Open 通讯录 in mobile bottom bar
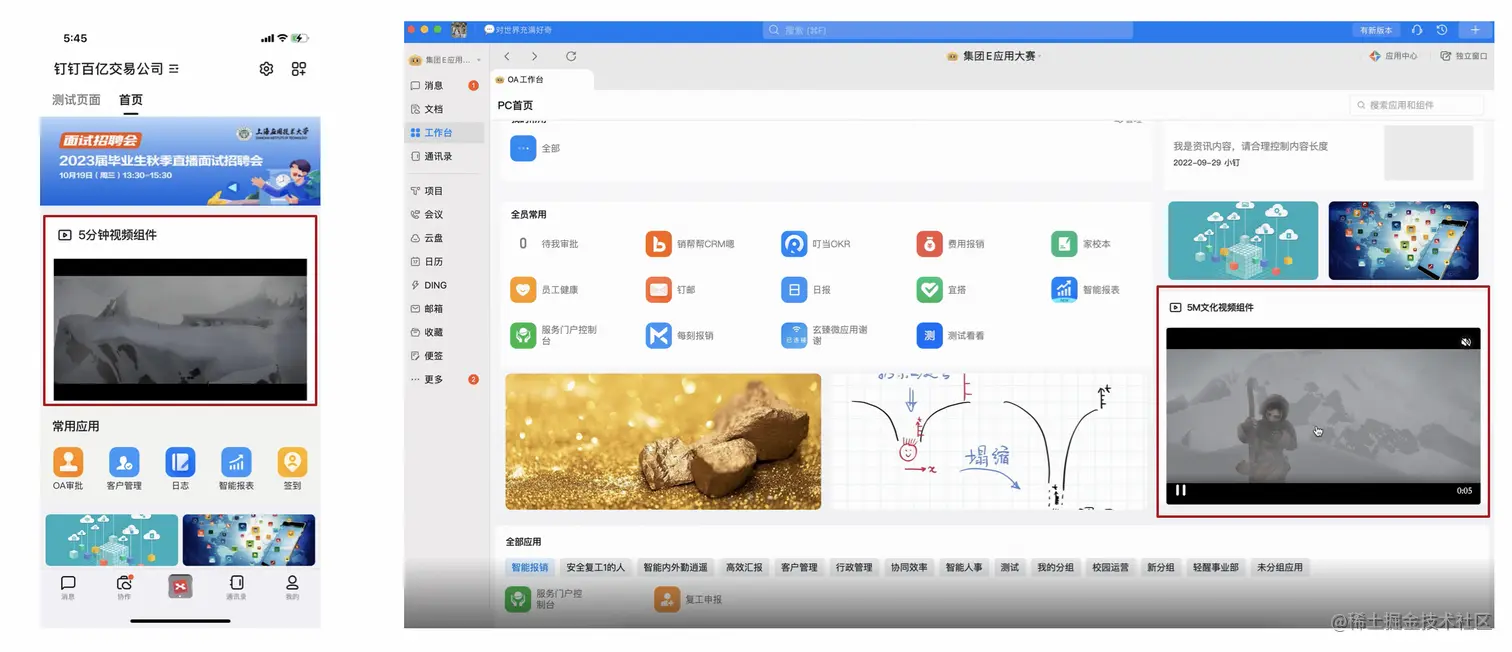 pyautogui.click(x=236, y=587)
